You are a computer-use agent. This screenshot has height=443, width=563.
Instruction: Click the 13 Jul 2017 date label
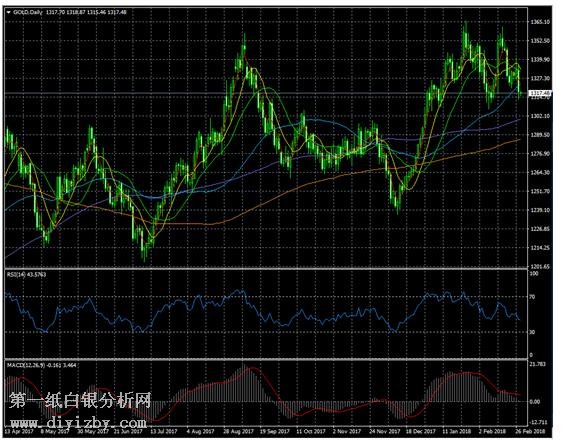coord(164,431)
